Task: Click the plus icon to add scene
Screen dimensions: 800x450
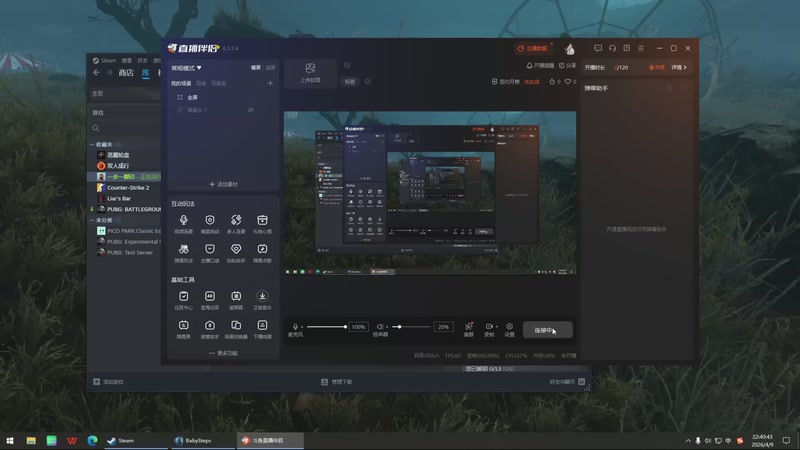Action: 270,83
